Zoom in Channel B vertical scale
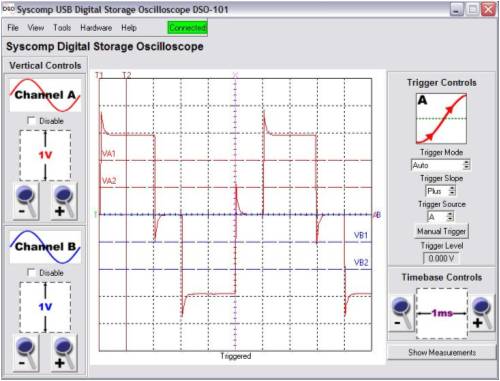500x381 pixels. (x=64, y=353)
